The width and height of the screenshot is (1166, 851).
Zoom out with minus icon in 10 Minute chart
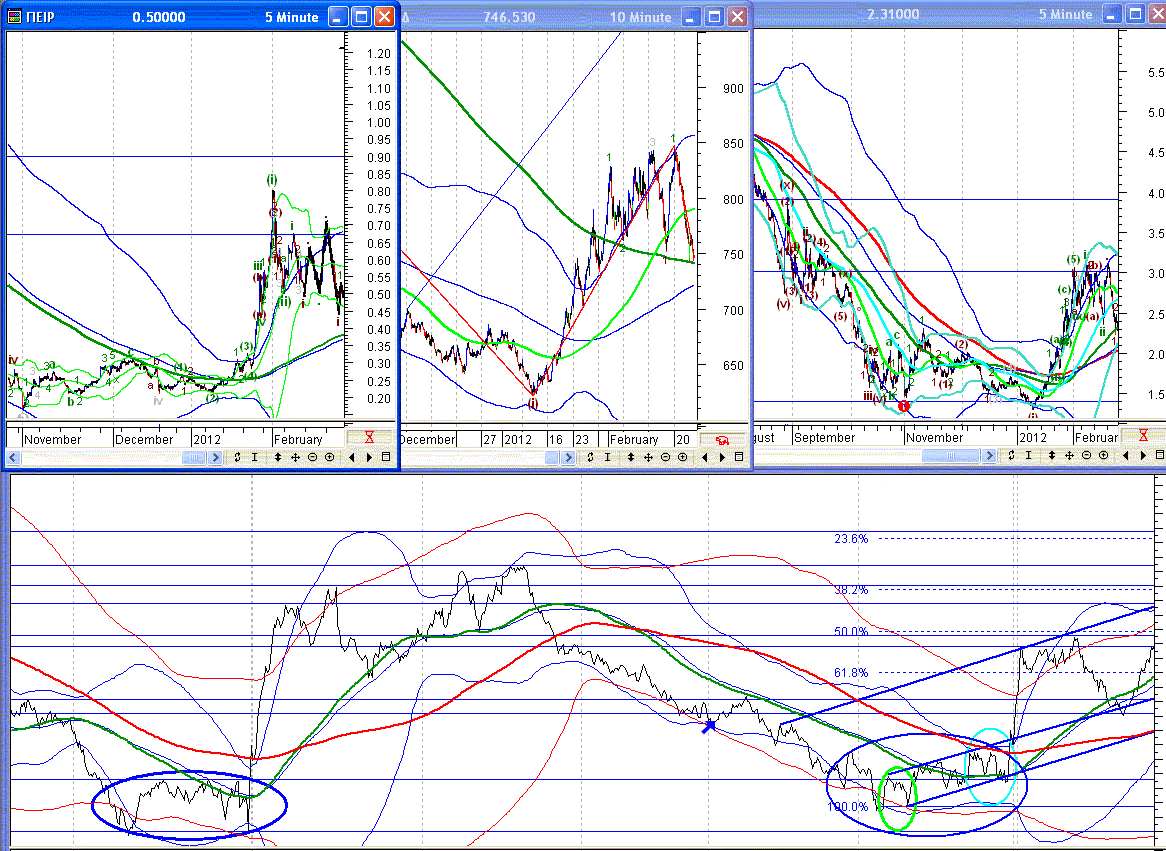[x=666, y=457]
